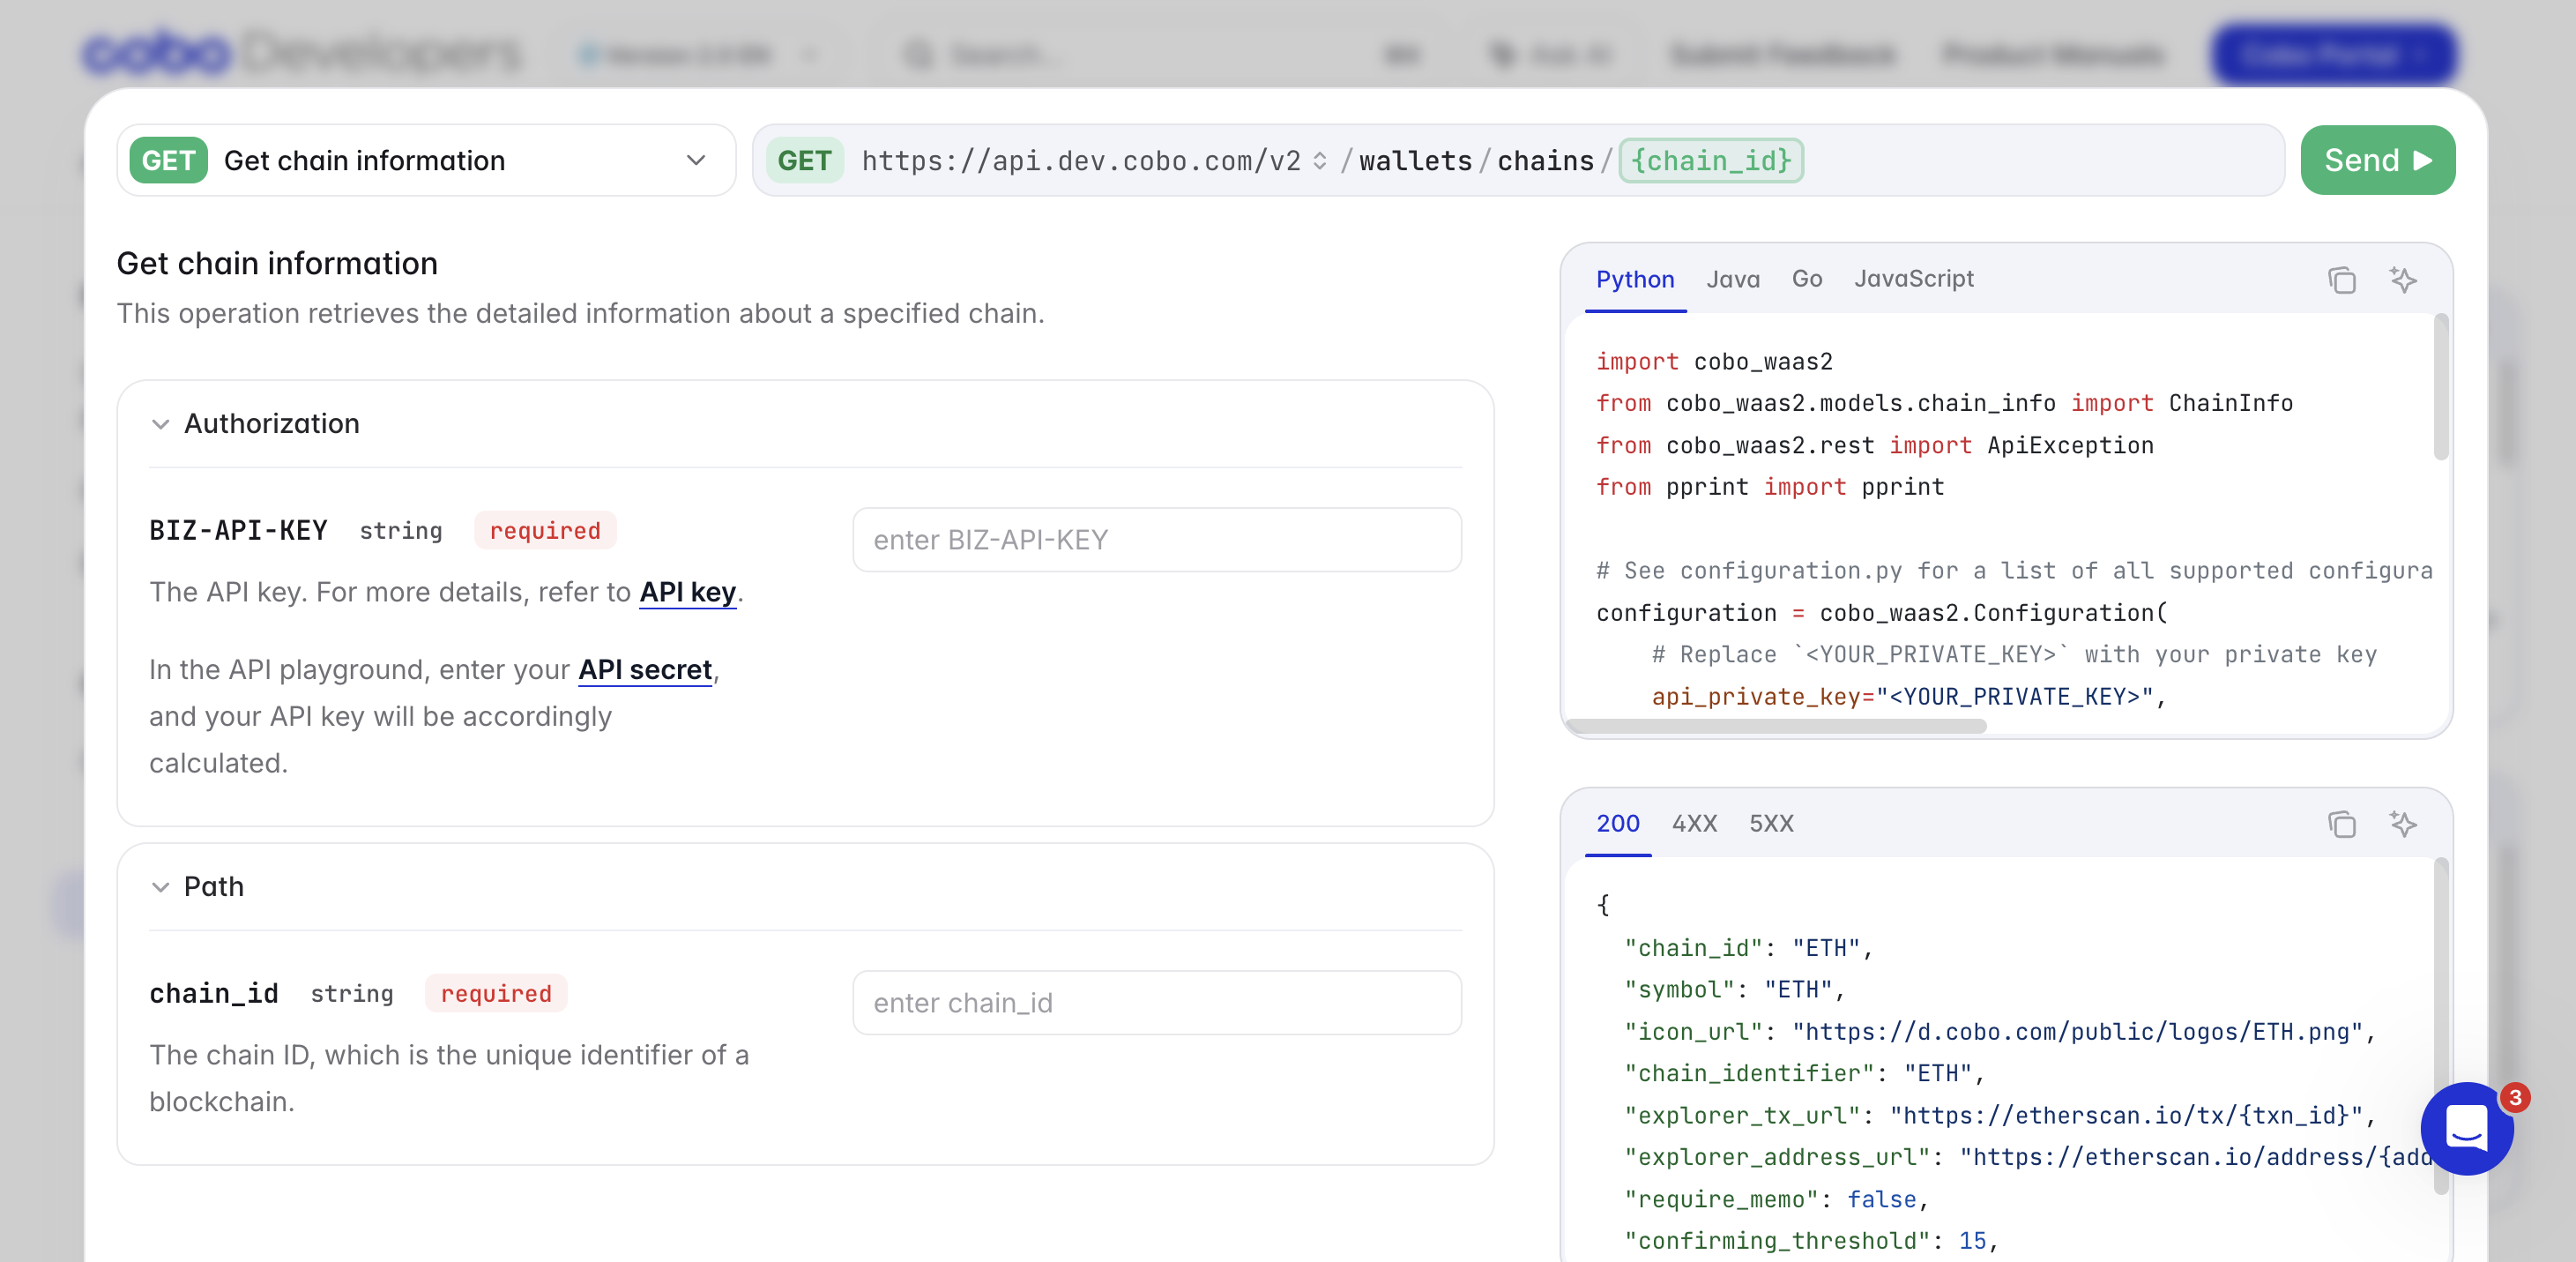Image resolution: width=2576 pixels, height=1262 pixels.
Task: Click the sparkle AI icon above the code sample
Action: (2405, 281)
